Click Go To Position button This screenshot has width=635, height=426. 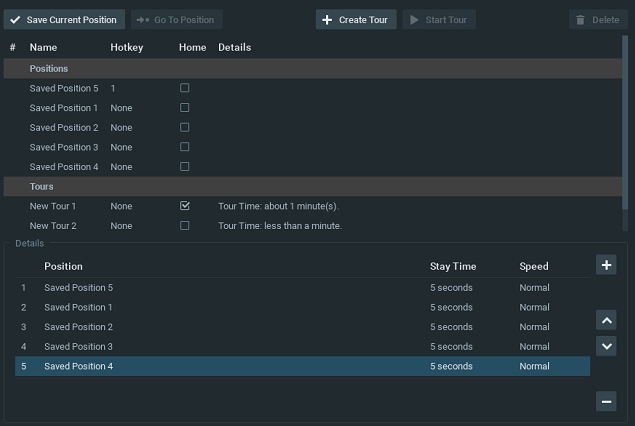point(176,20)
